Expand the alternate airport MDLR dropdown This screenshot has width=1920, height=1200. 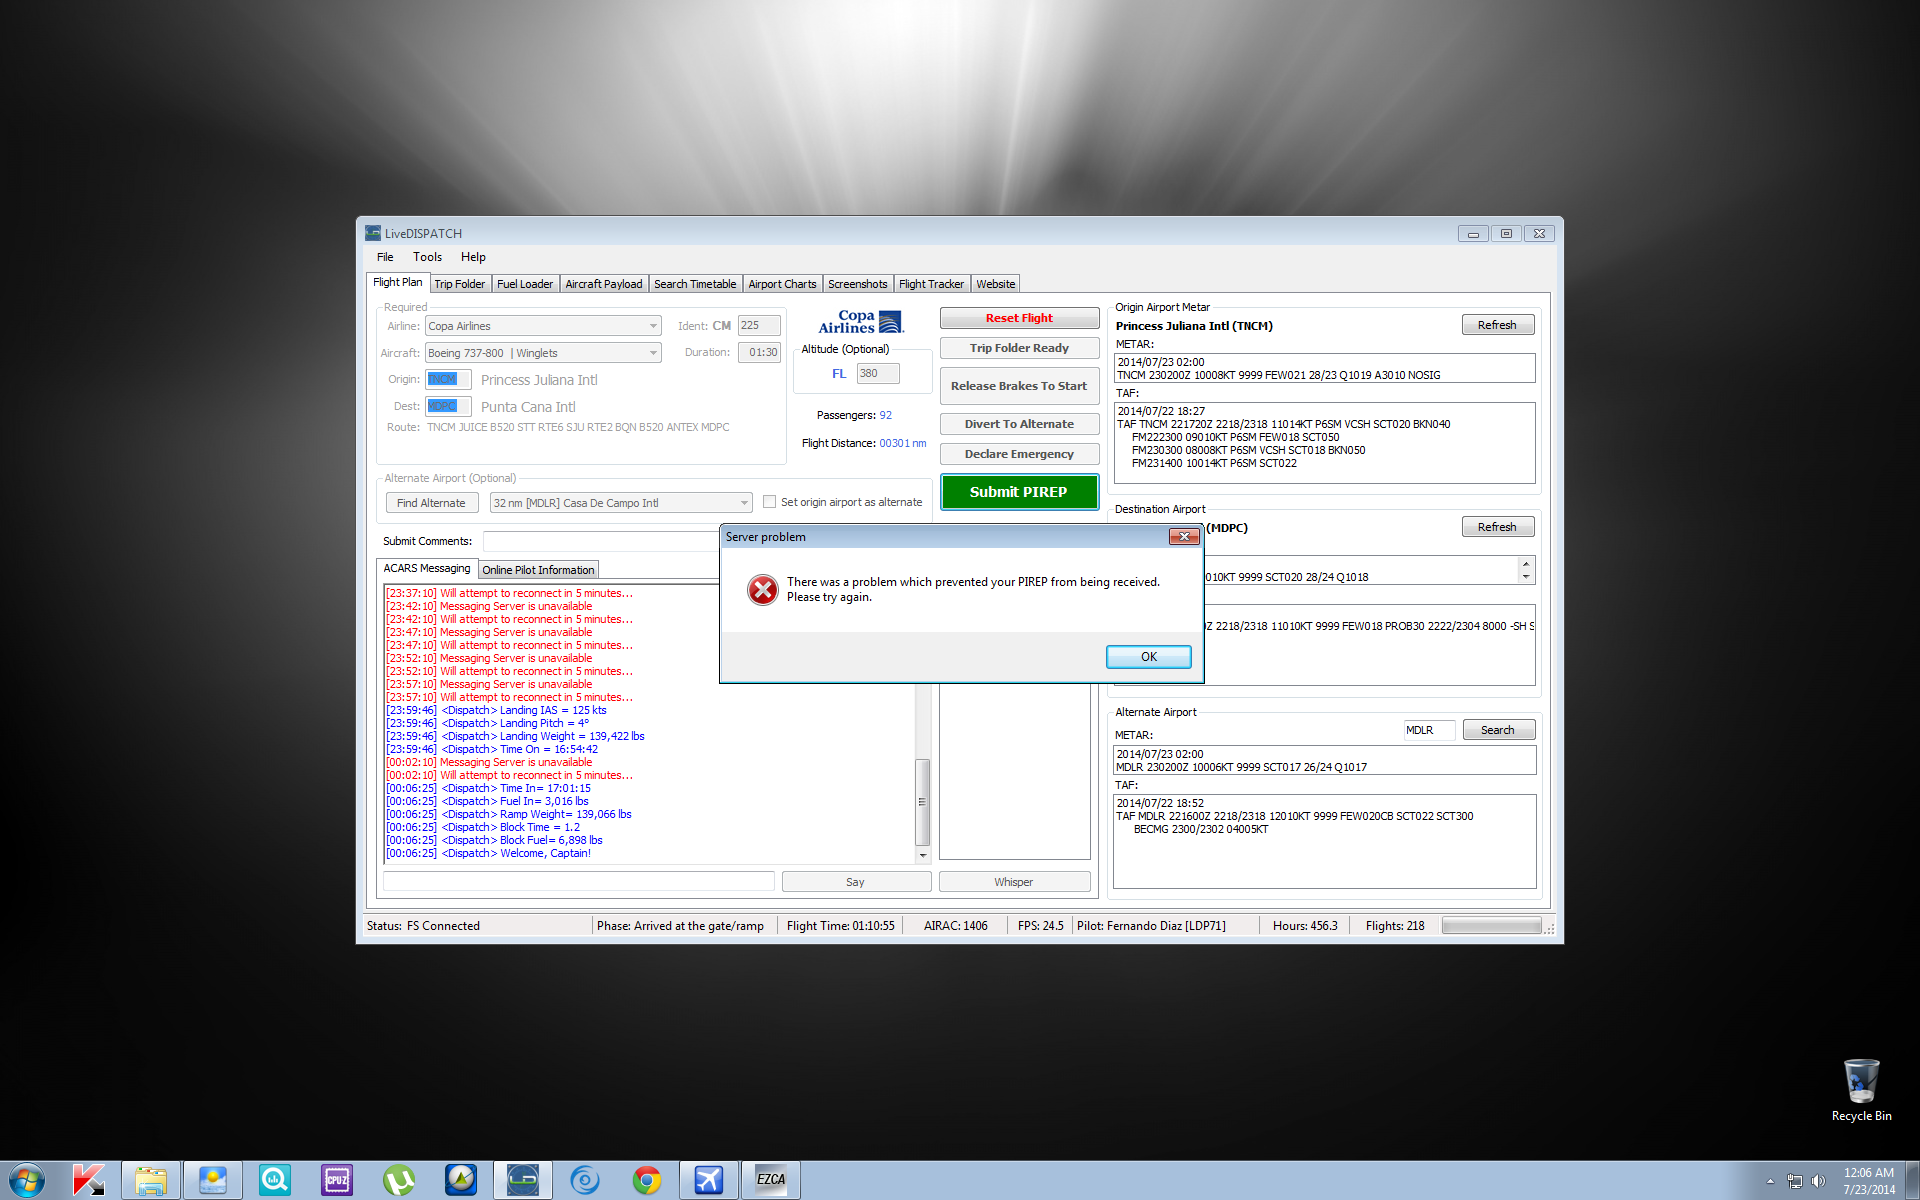[x=744, y=503]
